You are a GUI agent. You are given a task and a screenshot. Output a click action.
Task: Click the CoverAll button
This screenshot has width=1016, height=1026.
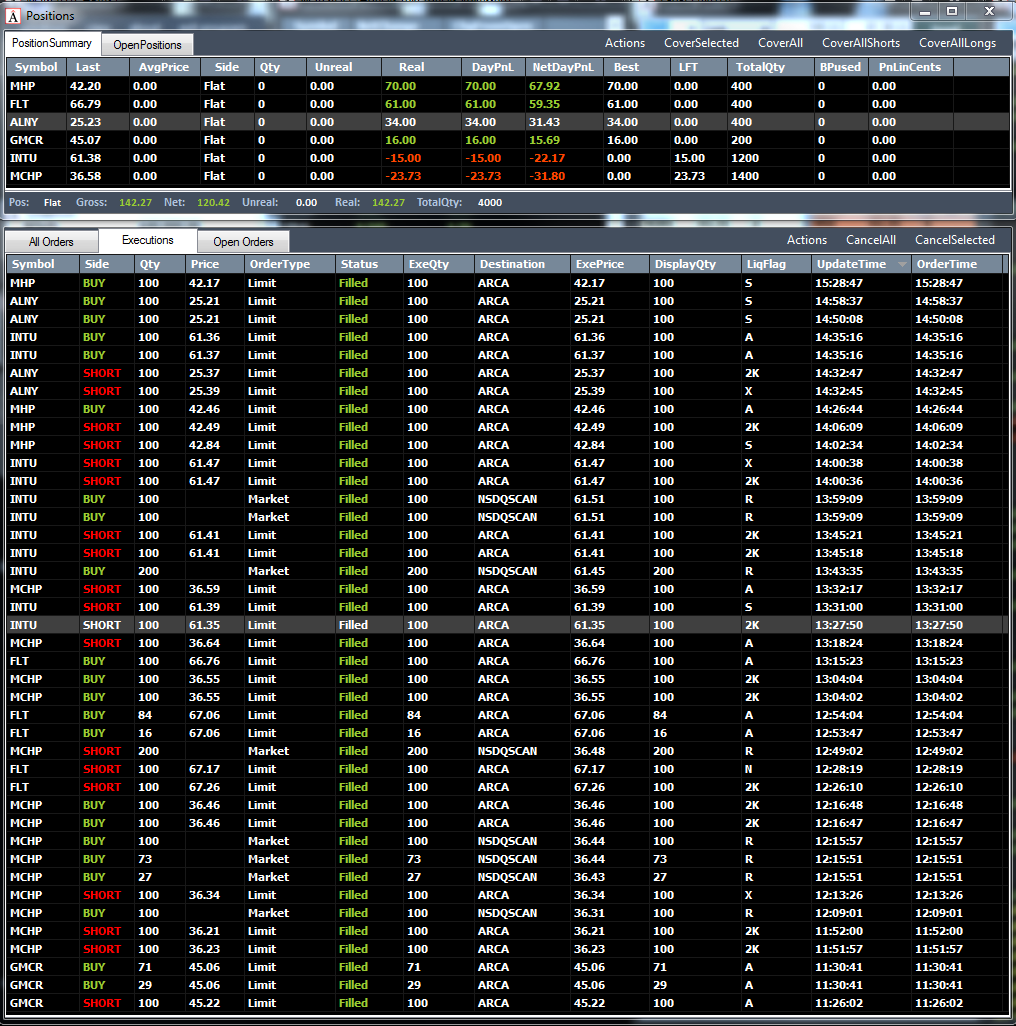tap(780, 43)
